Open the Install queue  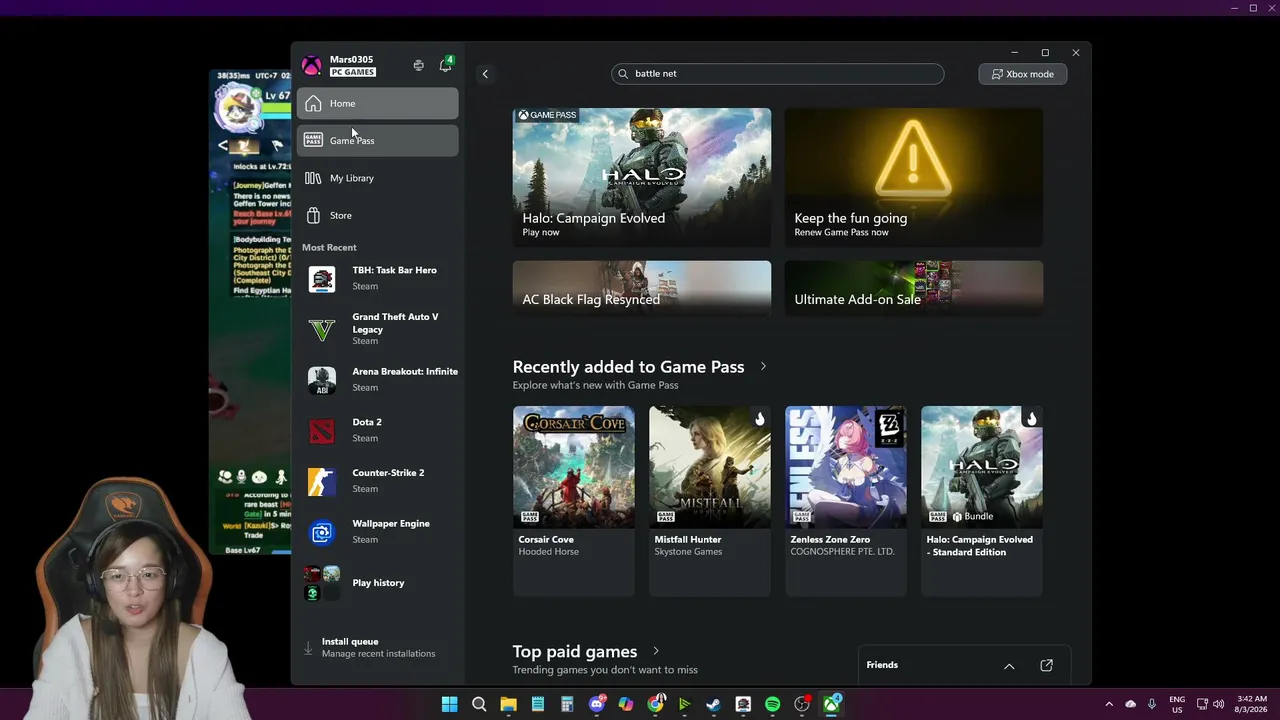point(378,647)
